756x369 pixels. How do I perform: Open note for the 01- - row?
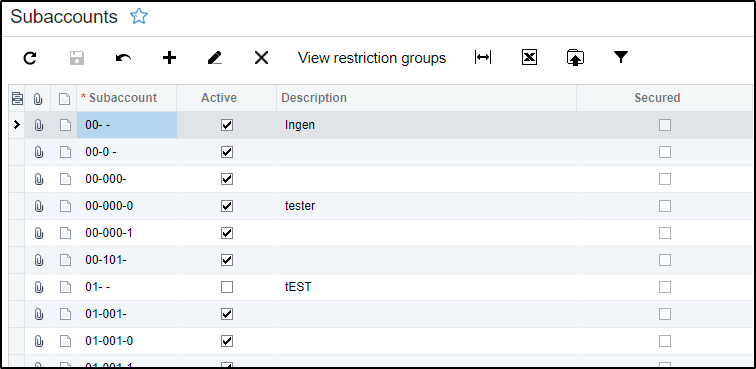[x=65, y=287]
